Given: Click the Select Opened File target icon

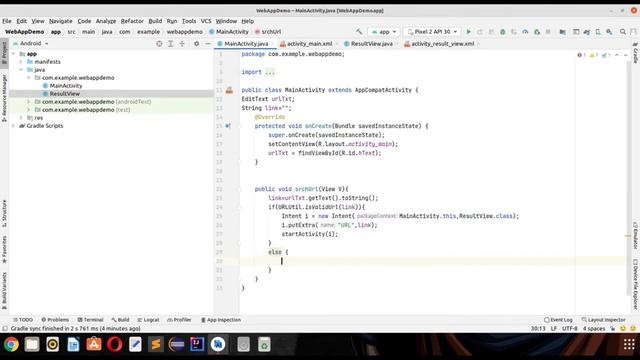Looking at the screenshot, I should click(159, 44).
